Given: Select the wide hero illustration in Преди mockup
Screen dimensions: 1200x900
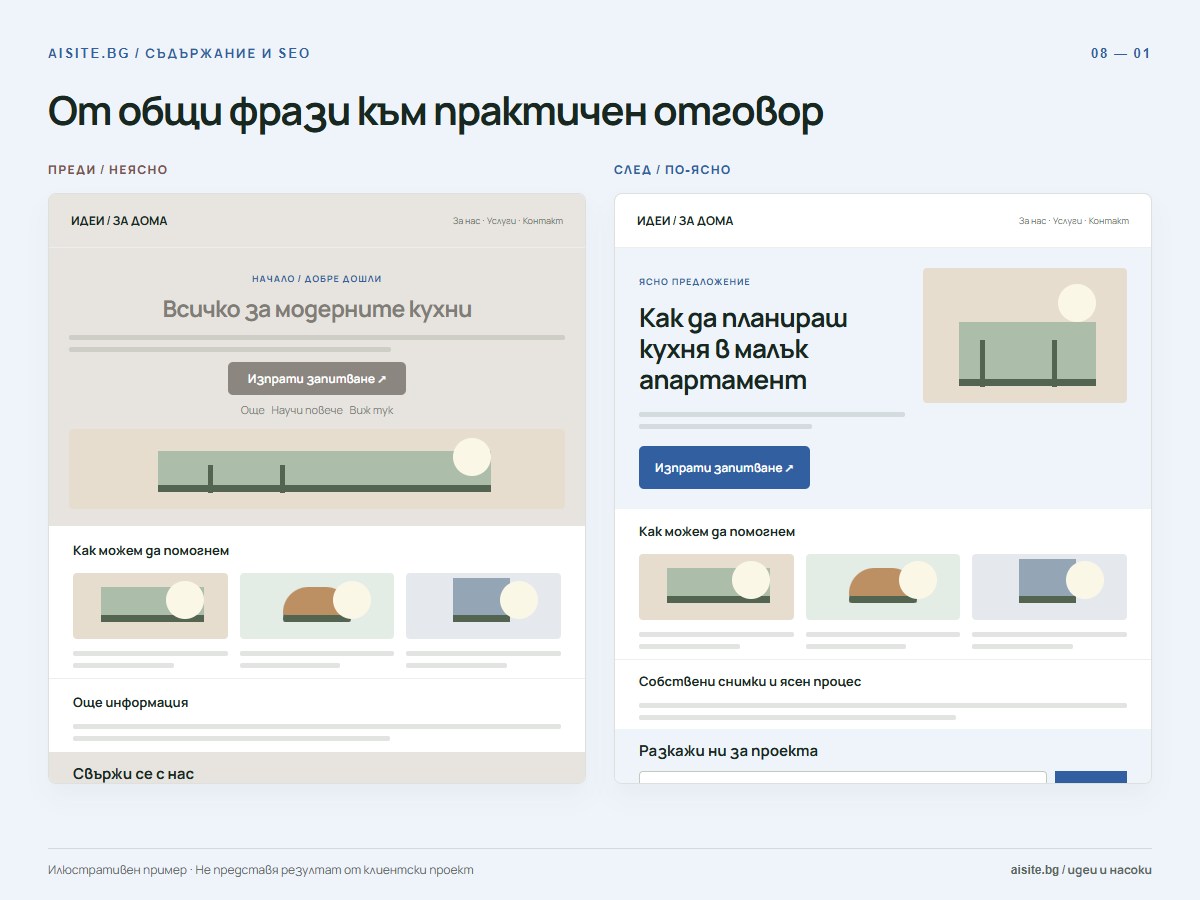Looking at the screenshot, I should 317,469.
